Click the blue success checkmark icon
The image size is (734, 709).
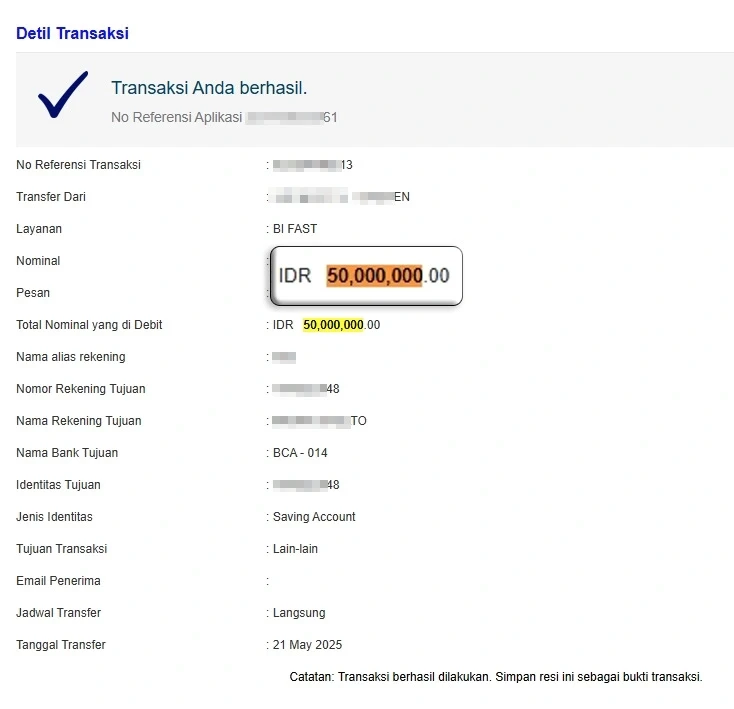coord(63,94)
